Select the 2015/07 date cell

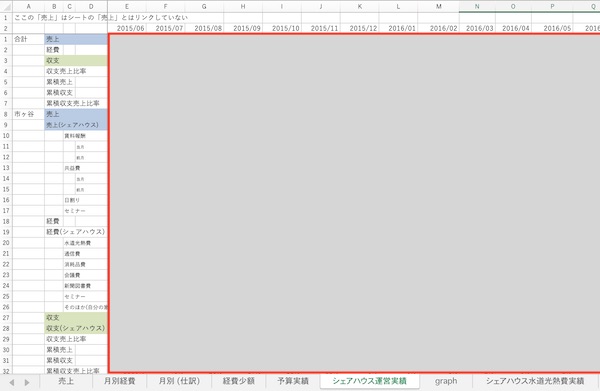(x=166, y=28)
